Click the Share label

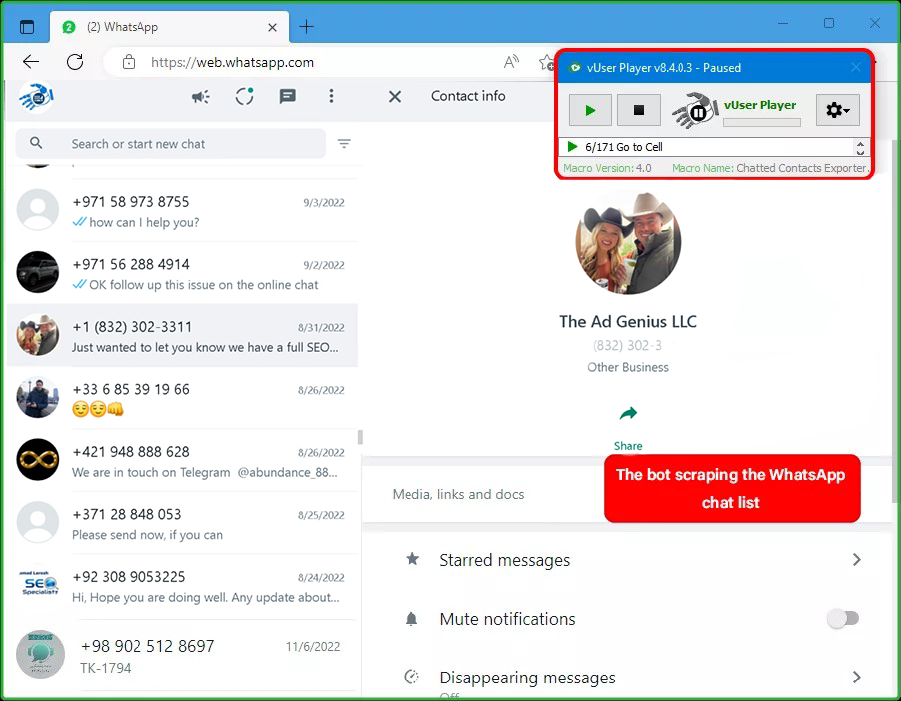627,446
